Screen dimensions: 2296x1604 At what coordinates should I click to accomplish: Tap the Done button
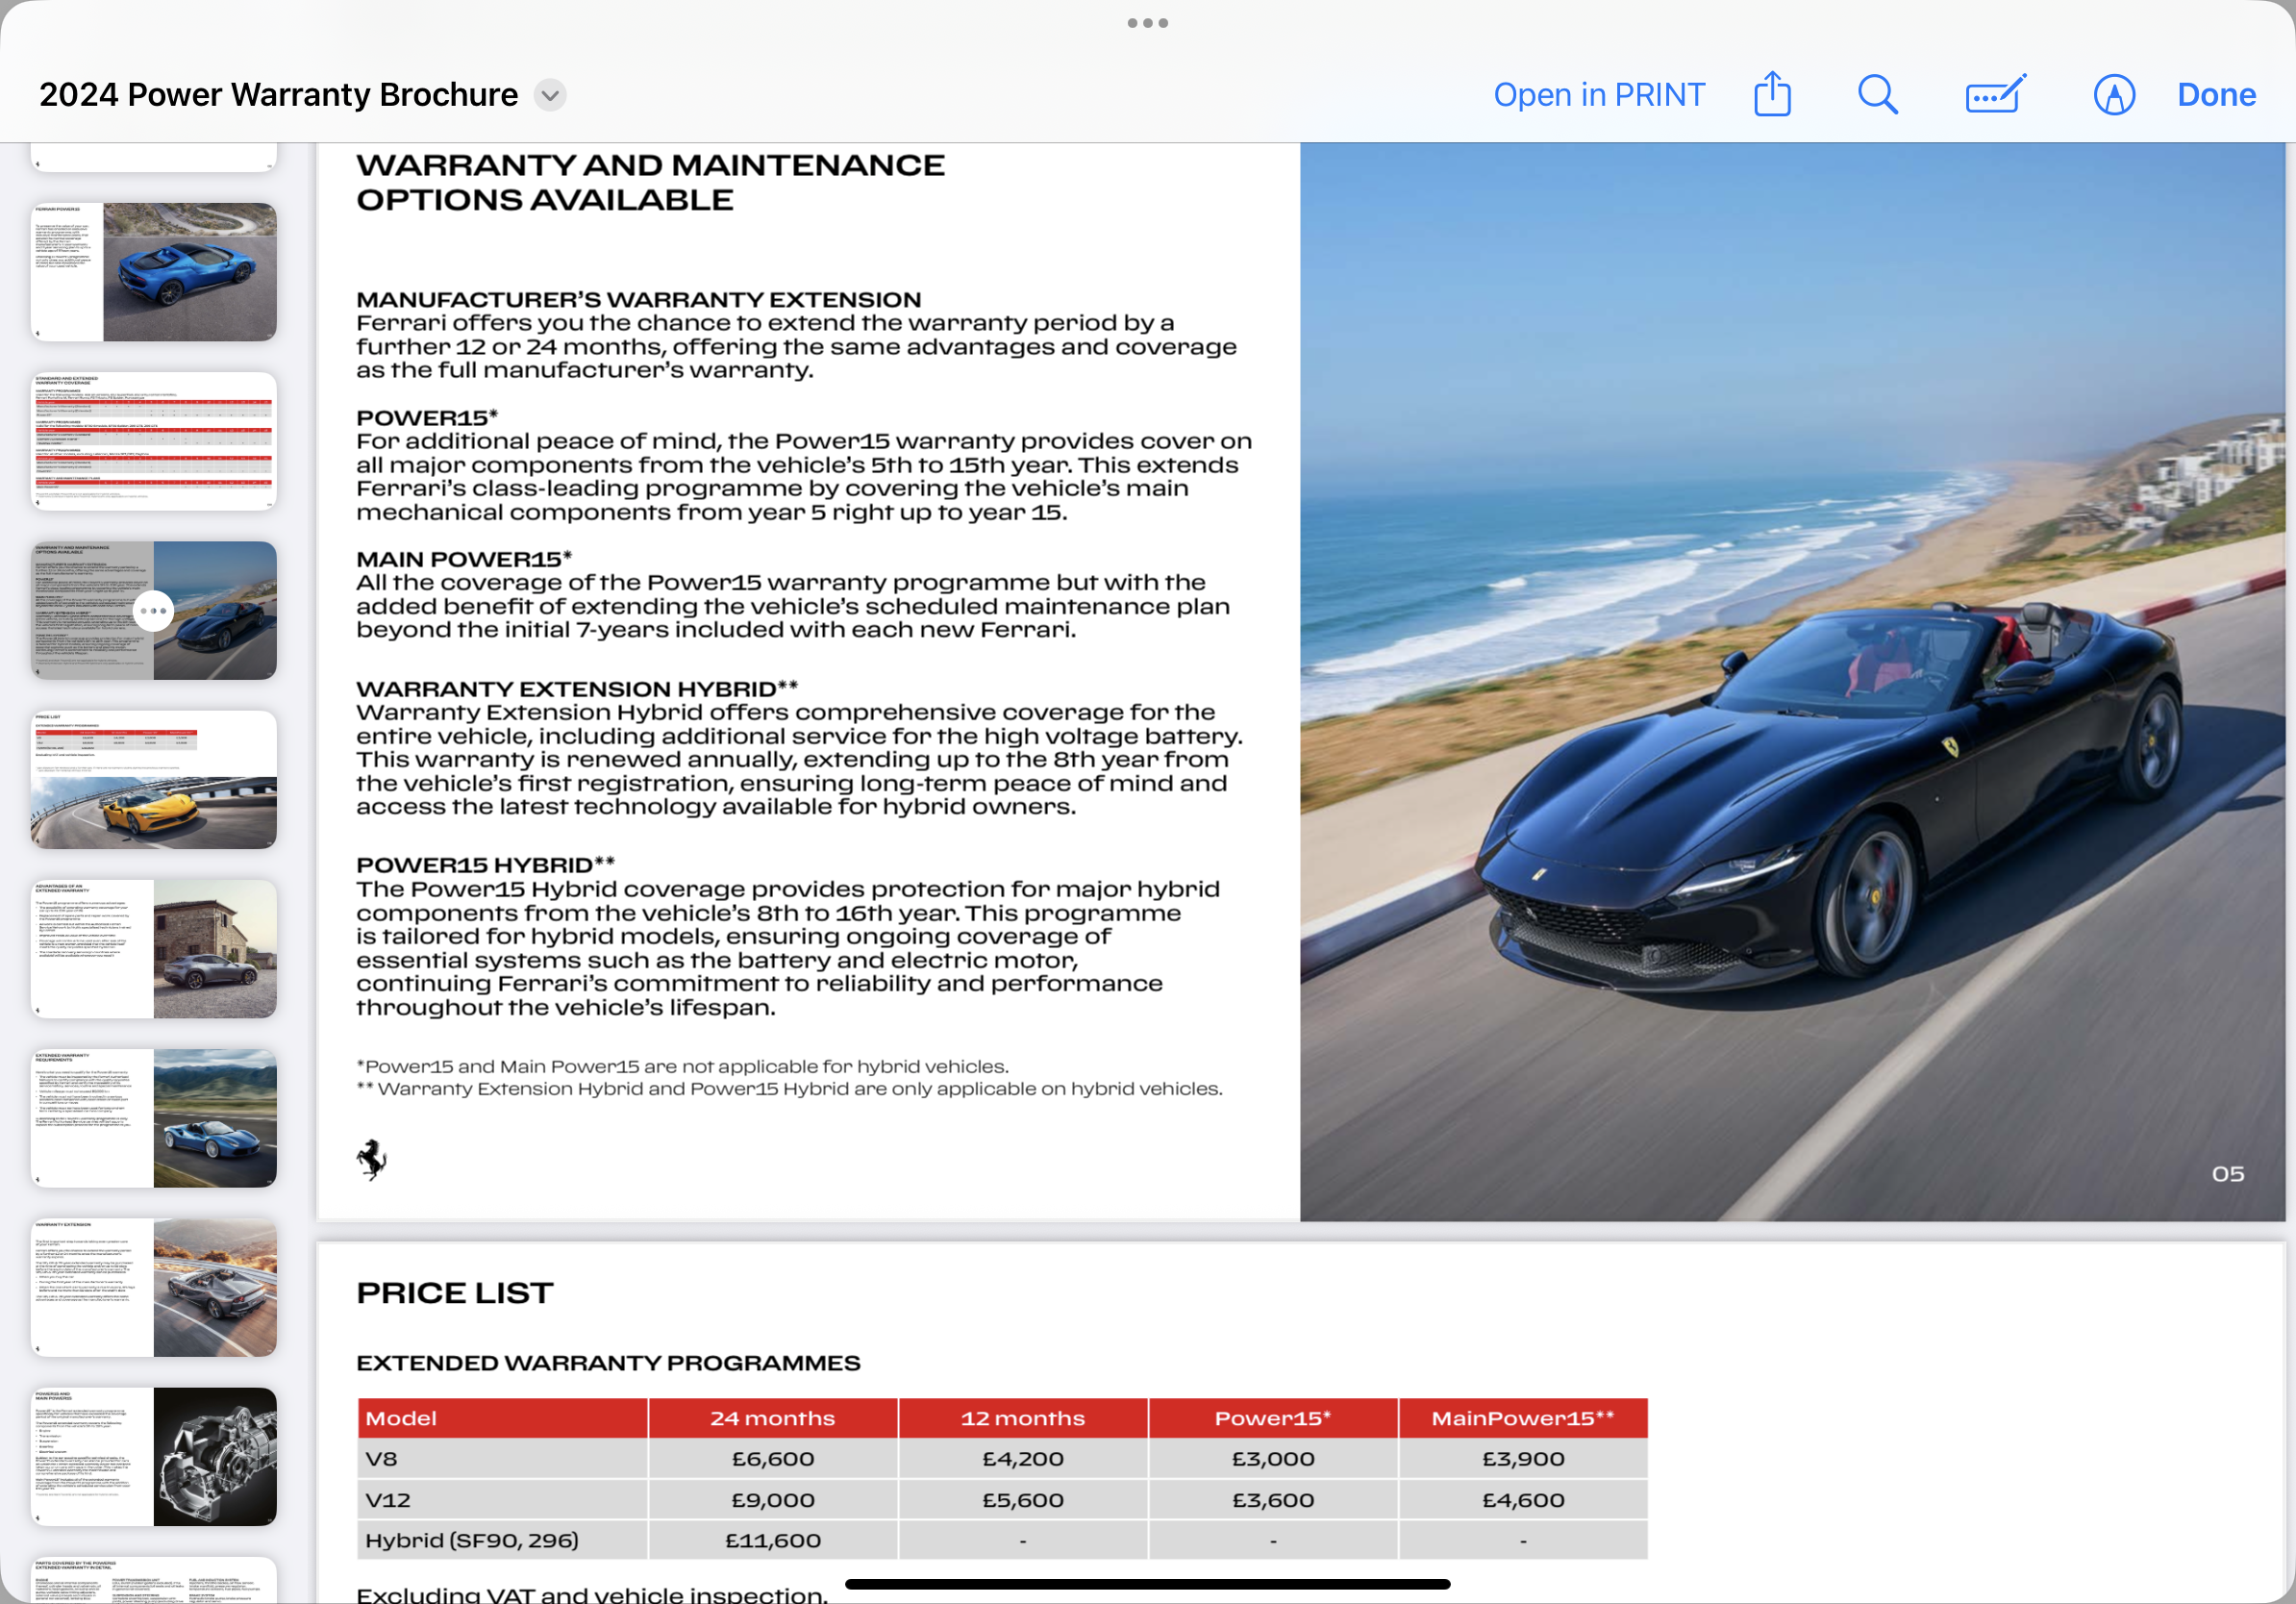point(2217,95)
